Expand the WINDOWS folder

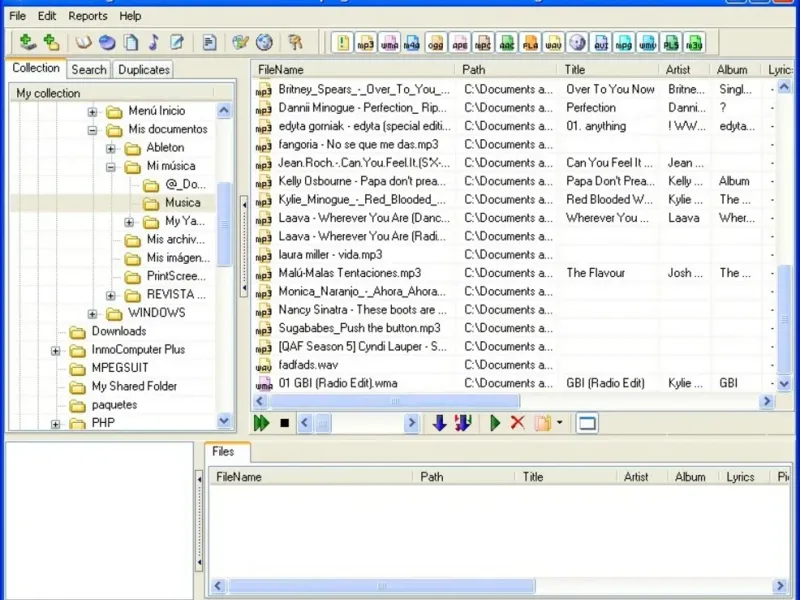point(92,314)
